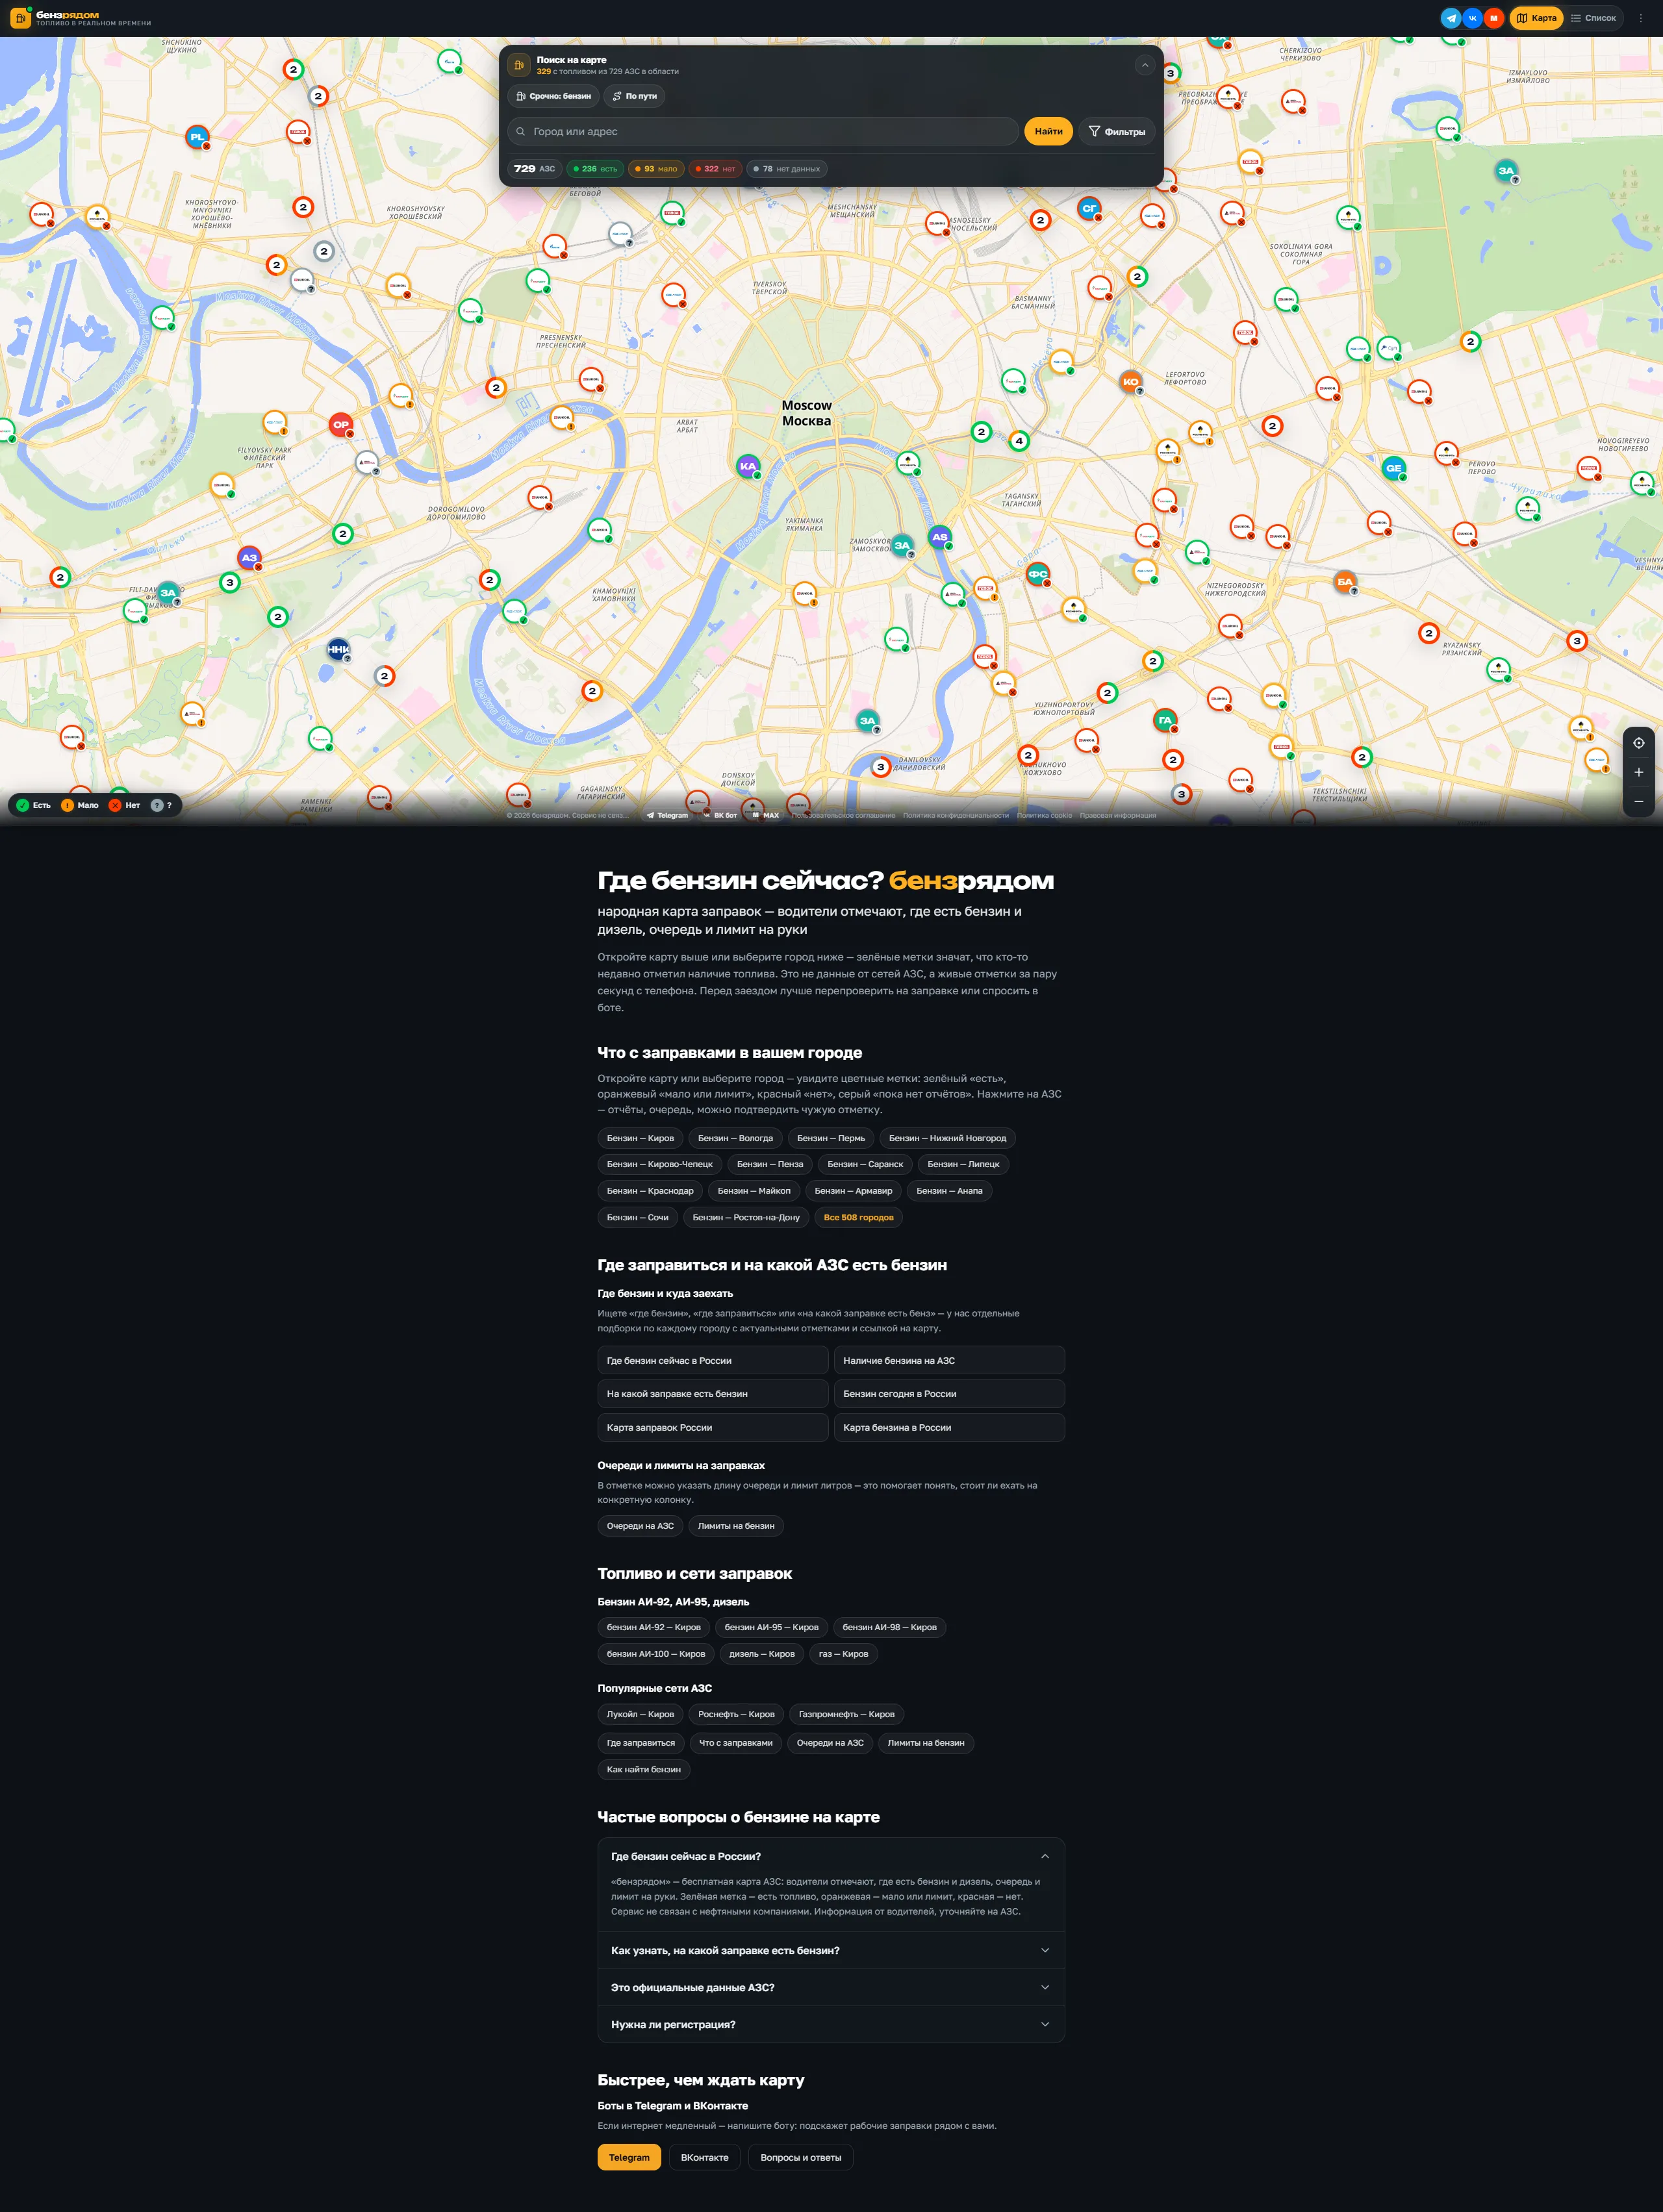Select the orange KO station marker
Screen dimensions: 1663x2212
tap(1131, 381)
